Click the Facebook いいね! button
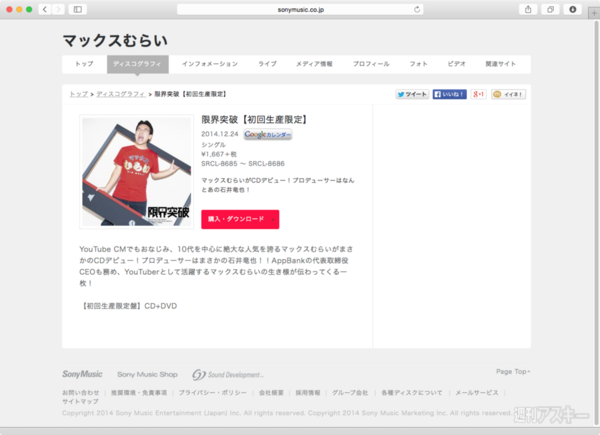600x435 pixels. [449, 94]
